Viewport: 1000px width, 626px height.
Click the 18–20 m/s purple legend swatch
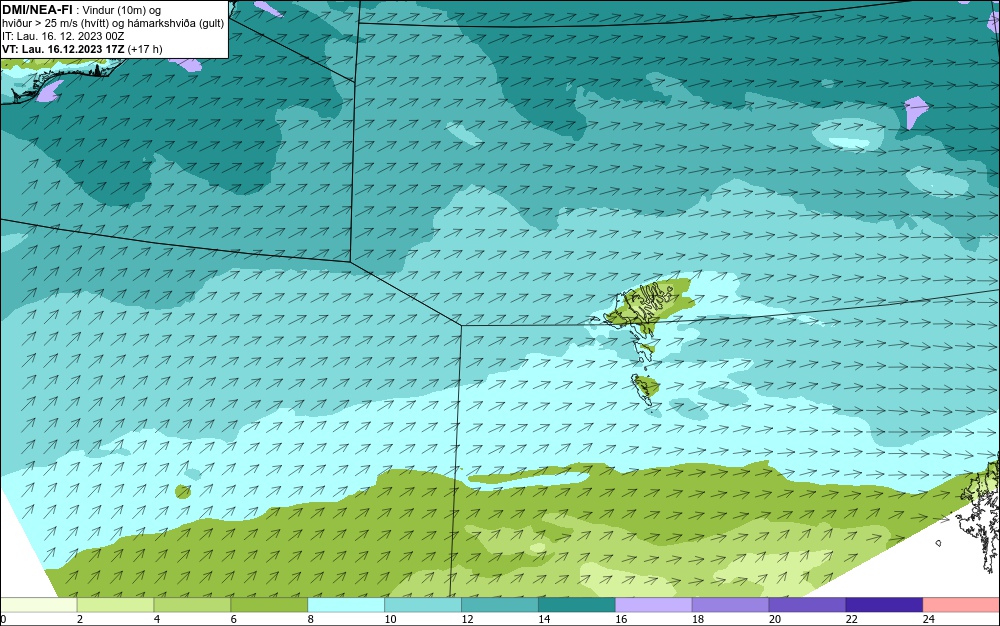click(730, 604)
